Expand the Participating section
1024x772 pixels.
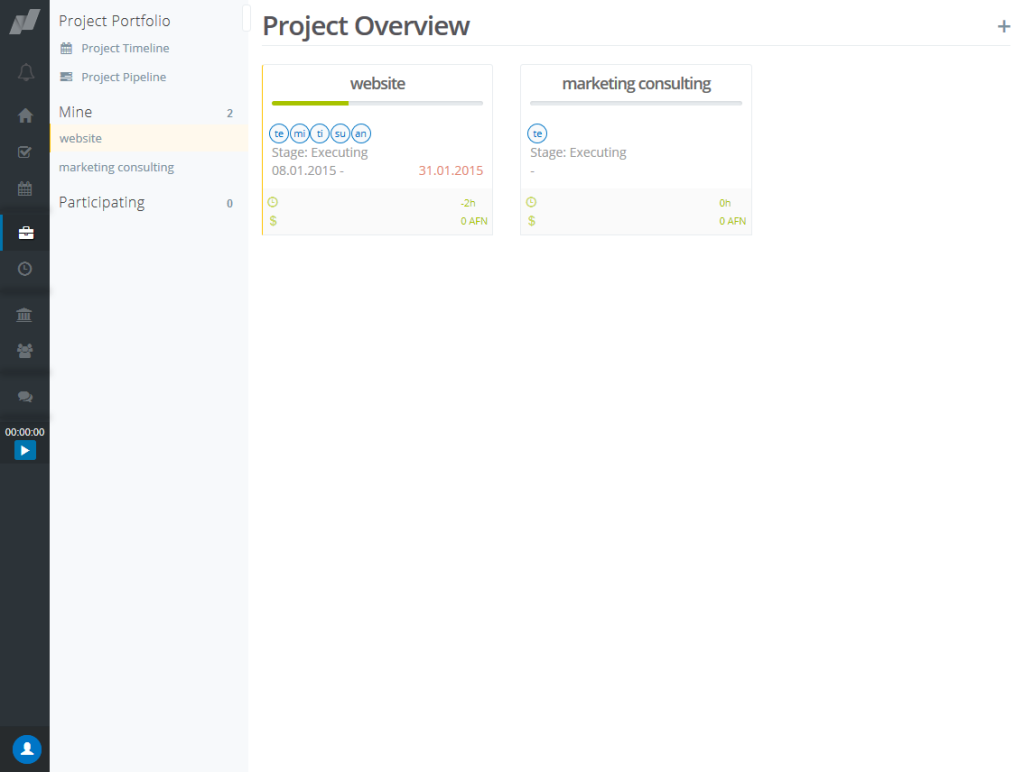pyautogui.click(x=102, y=202)
